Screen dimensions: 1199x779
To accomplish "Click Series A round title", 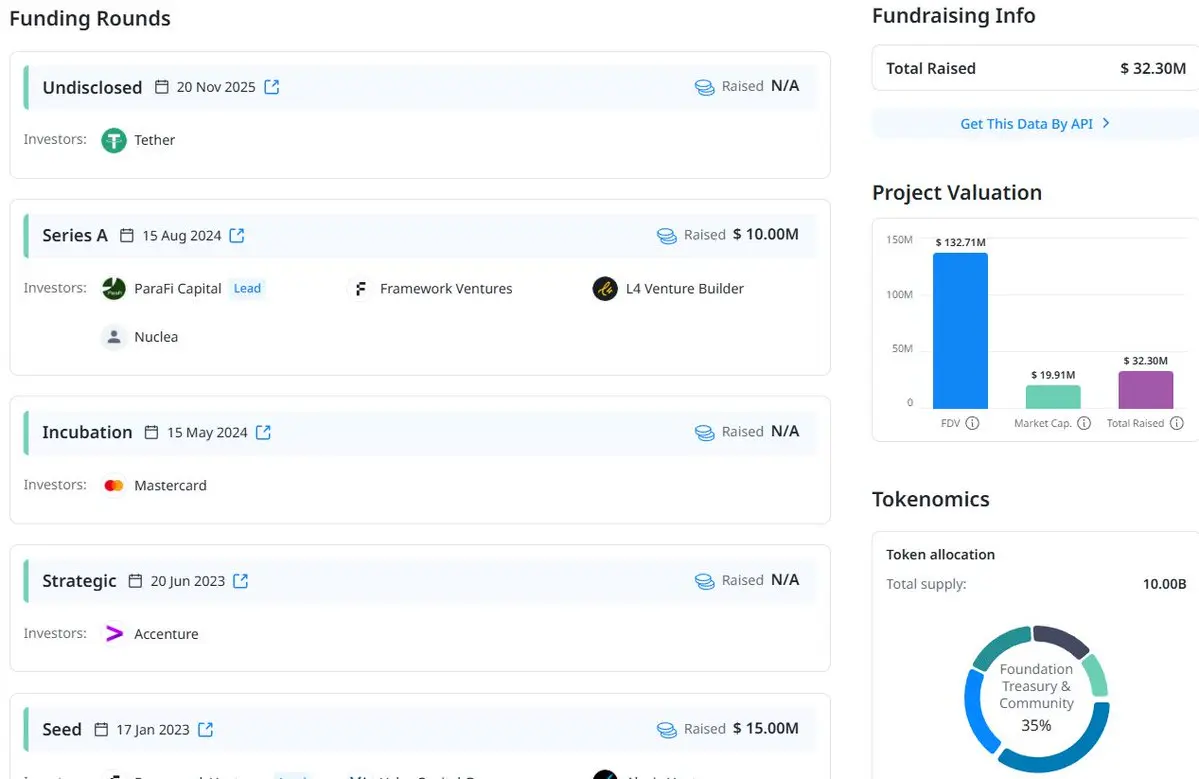I will tap(75, 235).
